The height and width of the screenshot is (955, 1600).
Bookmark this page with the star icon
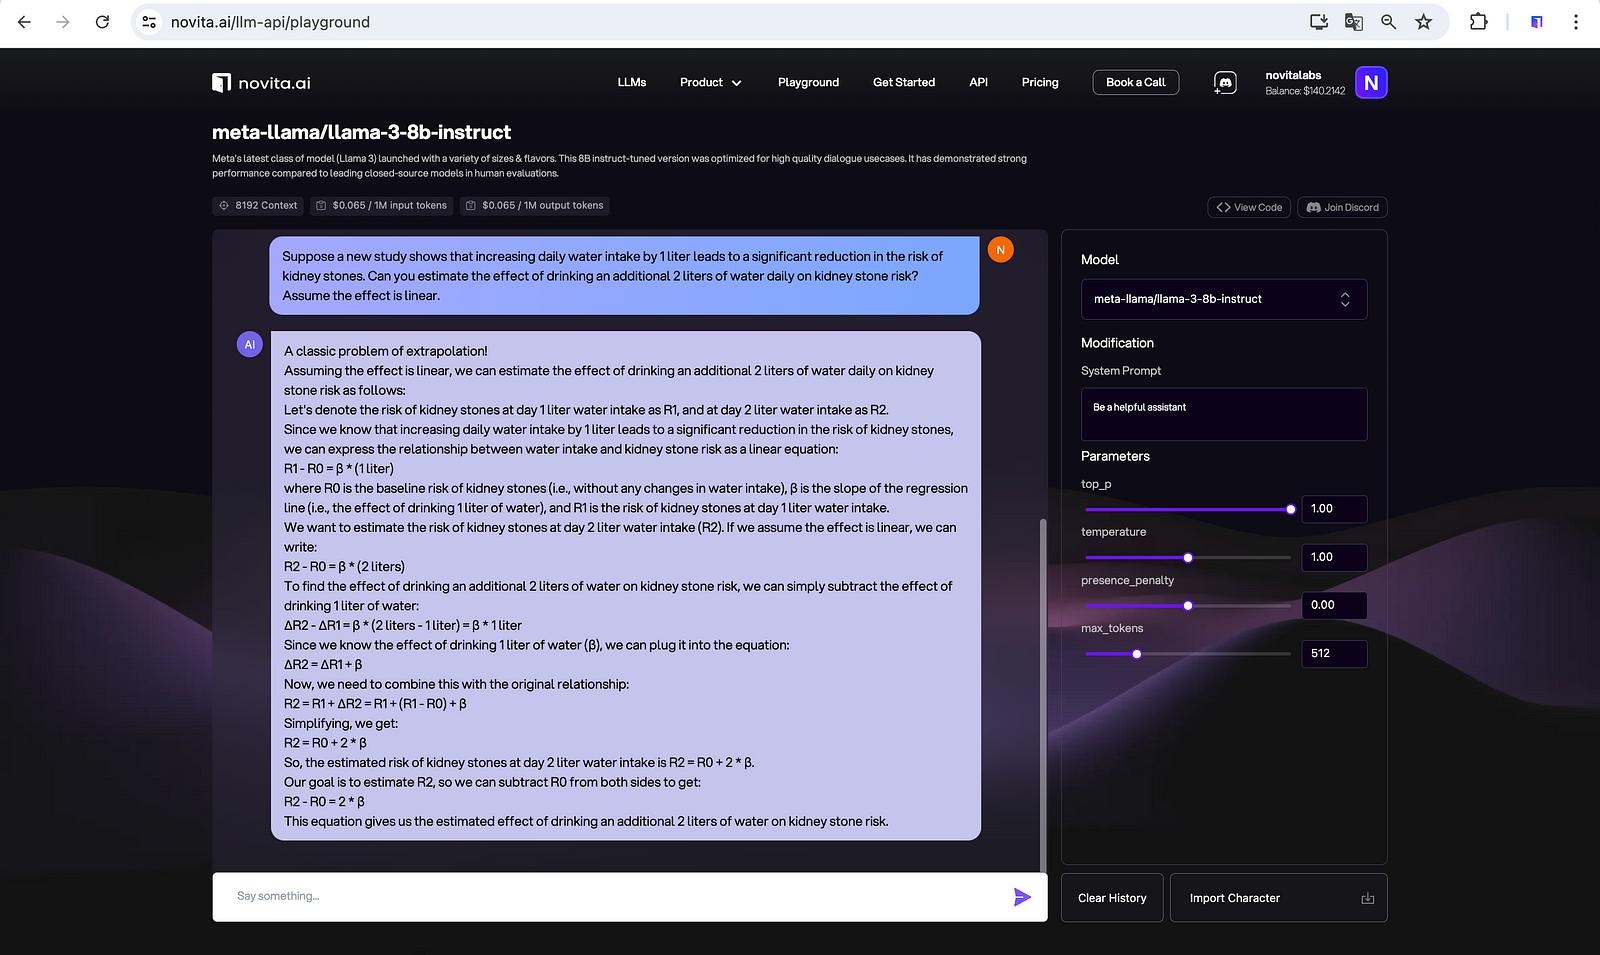[x=1423, y=22]
